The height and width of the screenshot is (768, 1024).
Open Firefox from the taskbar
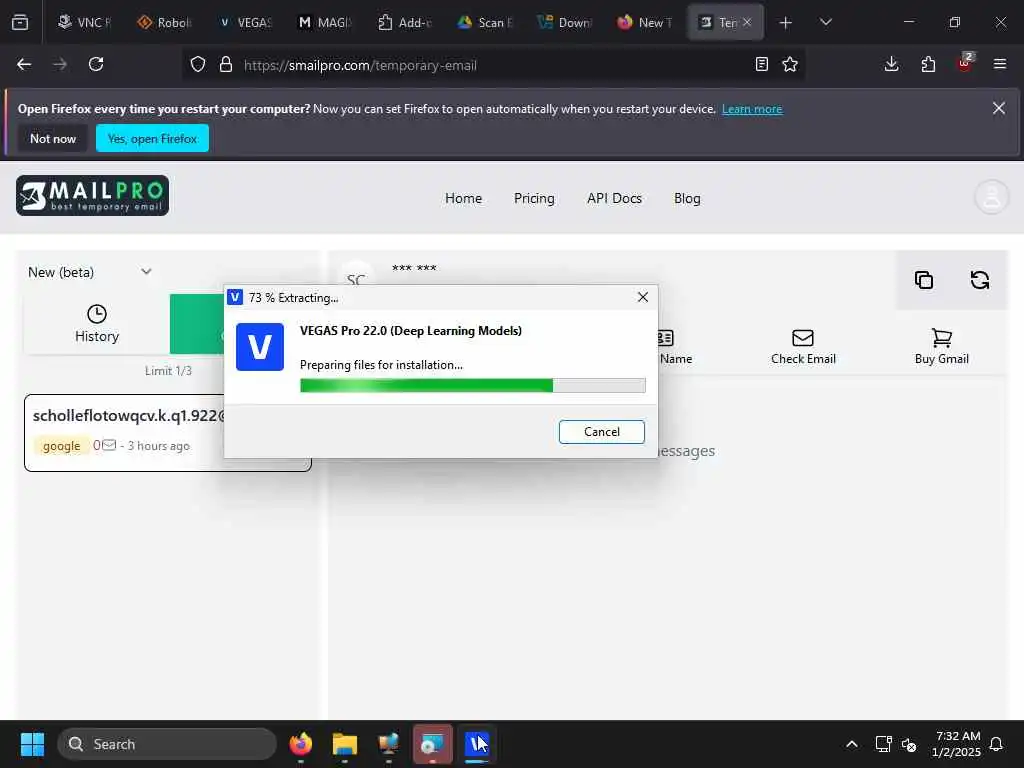300,744
